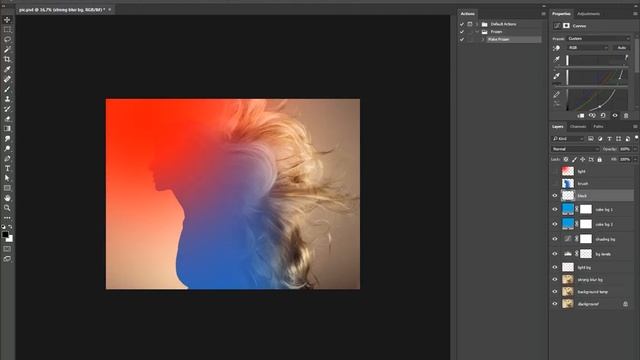Open the layer blend mode Normal dropdown
The width and height of the screenshot is (640, 360).
[575, 149]
